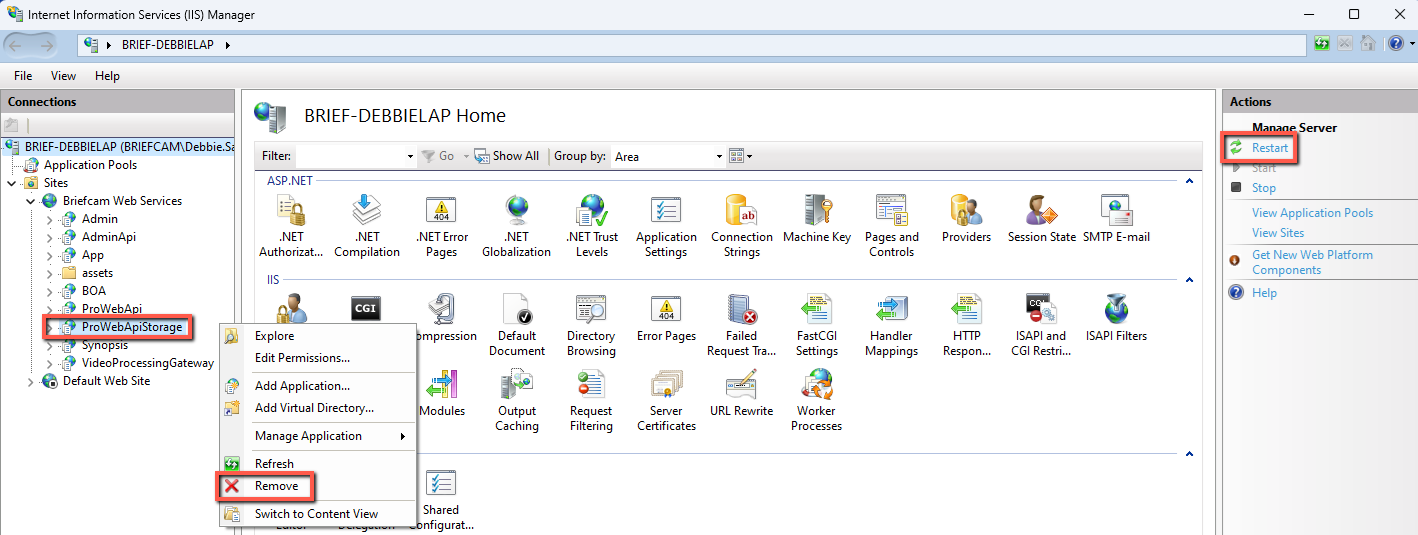Open the HTTP Response Headers feature
Viewport: 1418px width, 535px height.
point(966,325)
